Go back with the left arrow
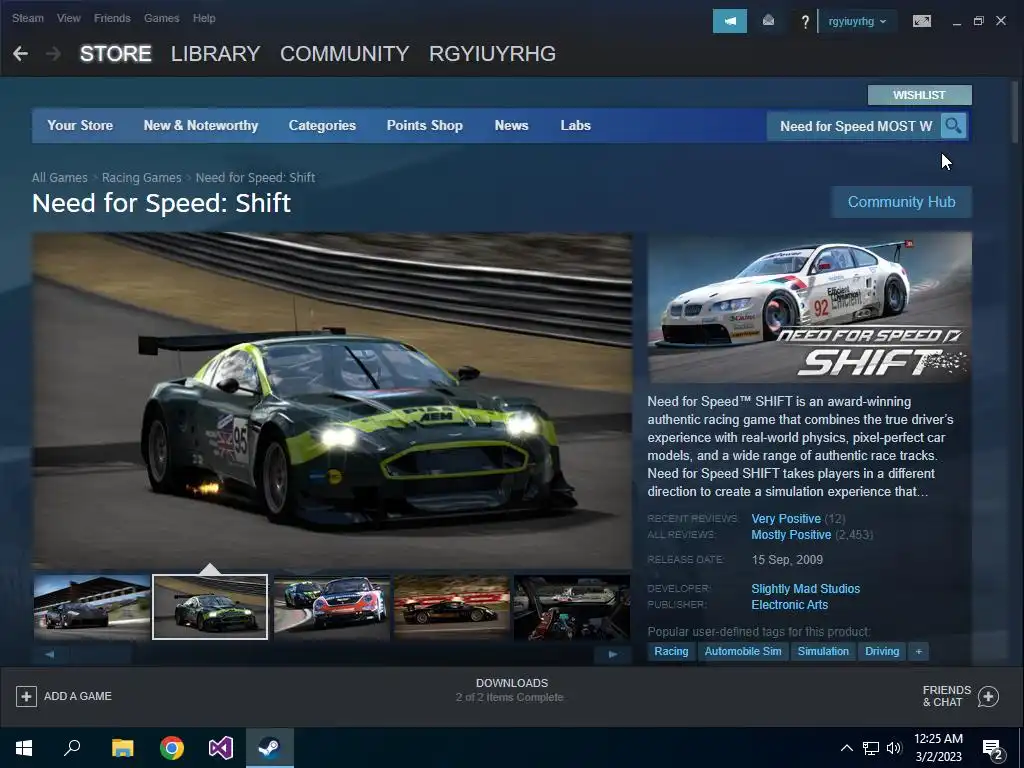Screen dimensions: 1024x768 tap(20, 54)
